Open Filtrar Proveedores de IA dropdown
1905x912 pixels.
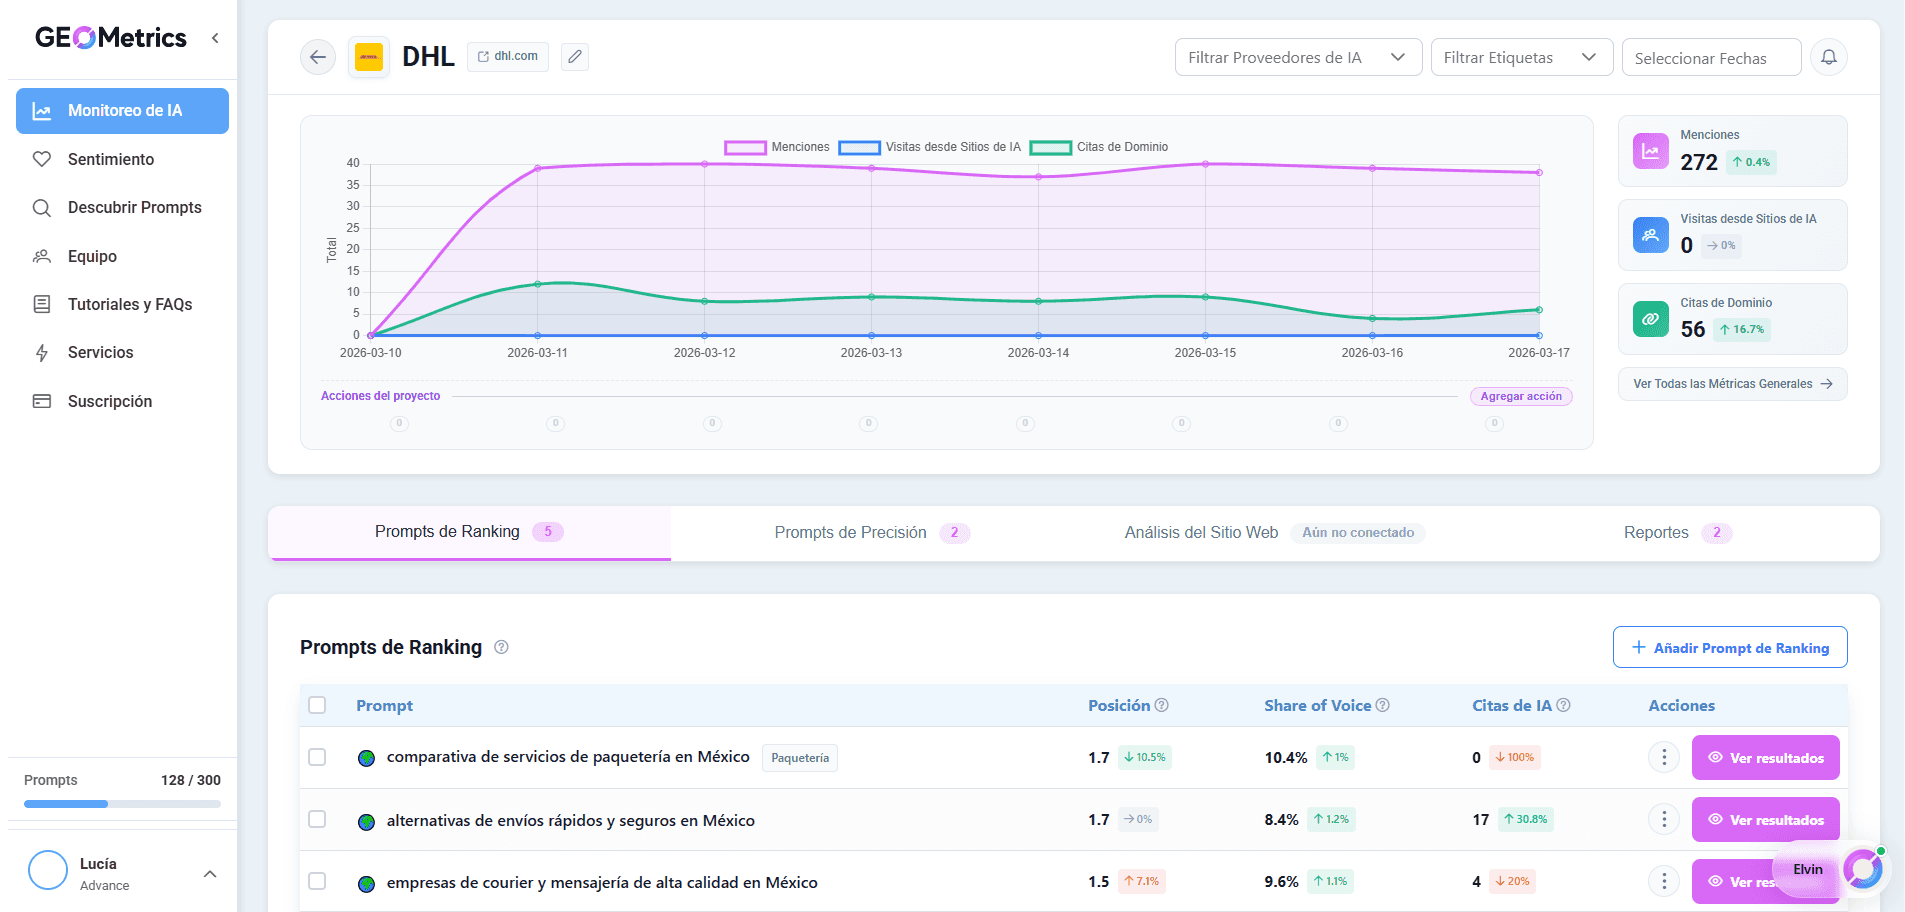coord(1298,57)
